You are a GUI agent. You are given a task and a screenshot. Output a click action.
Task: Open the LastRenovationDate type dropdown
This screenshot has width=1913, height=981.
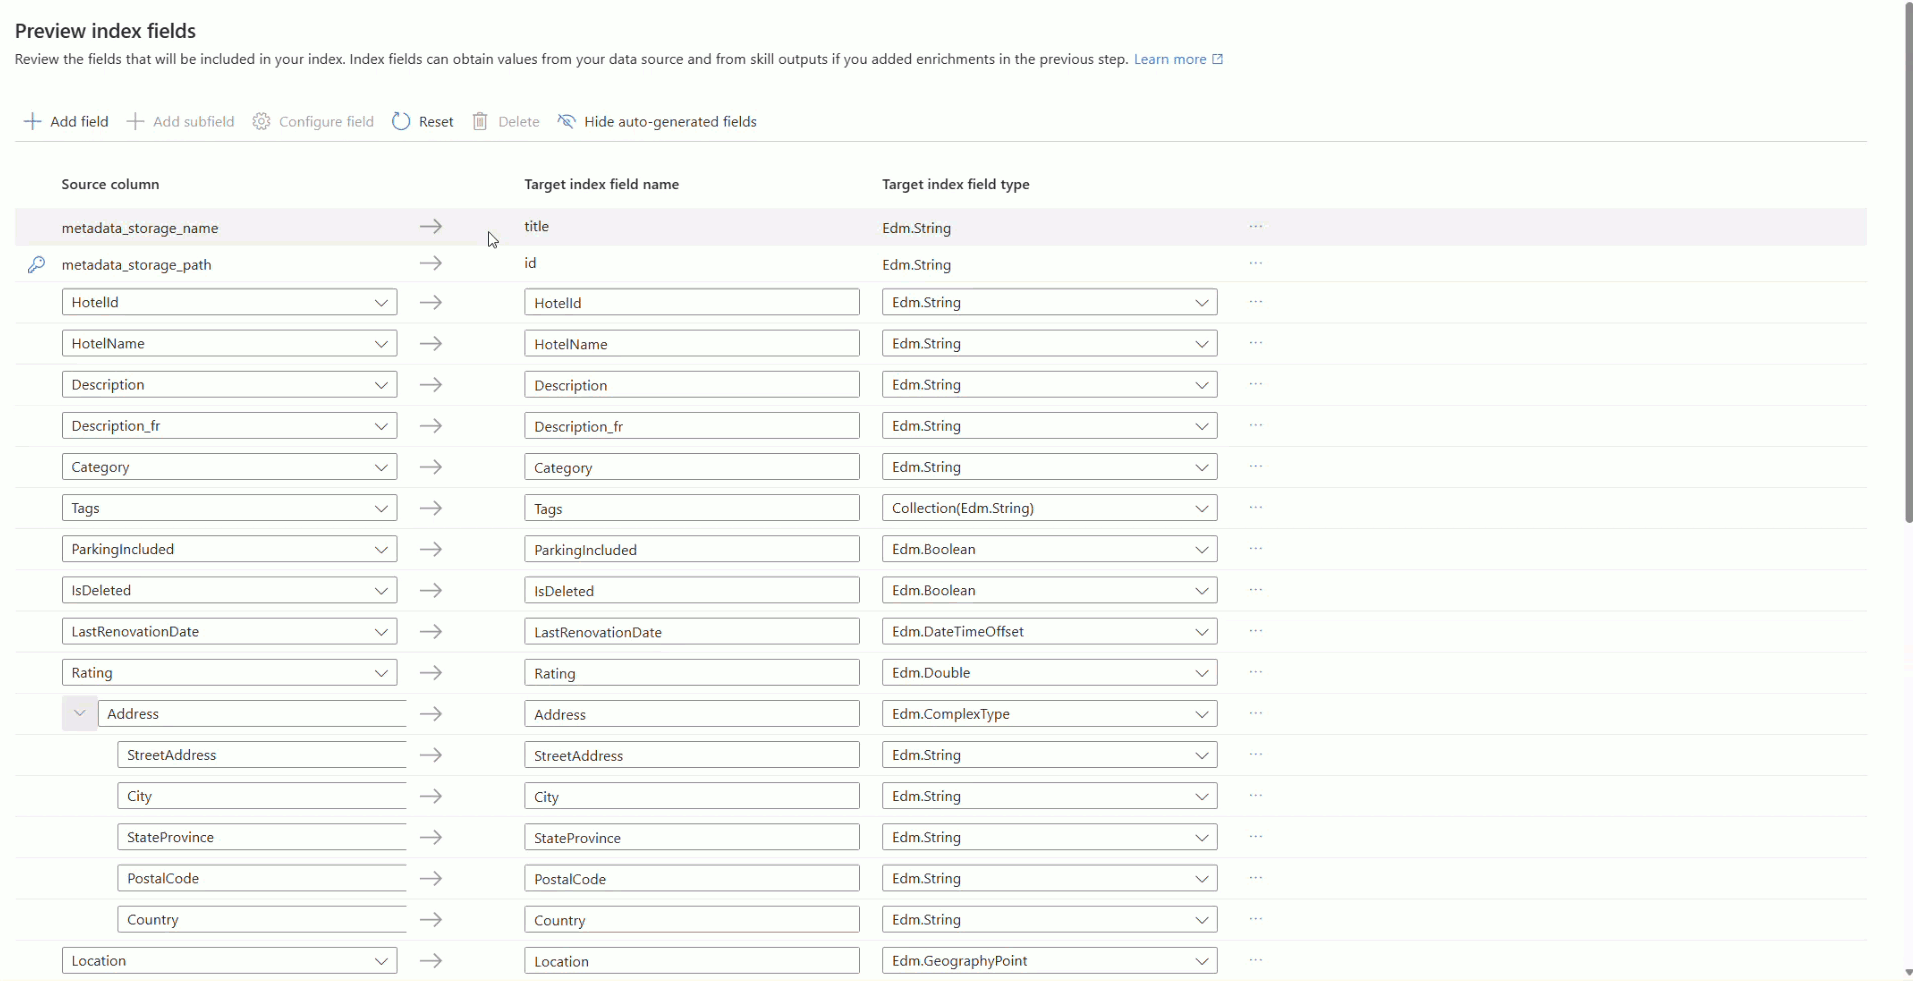tap(1201, 631)
